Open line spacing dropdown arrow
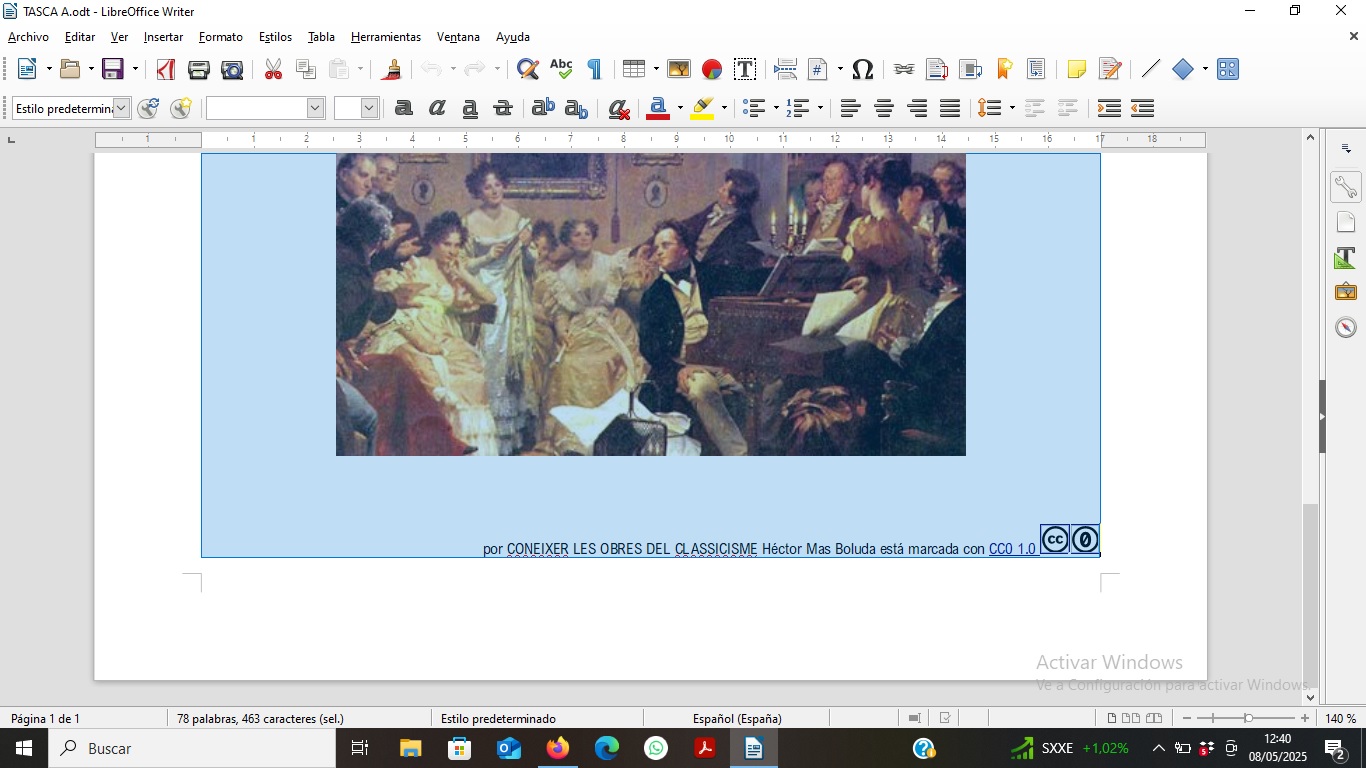Image resolution: width=1366 pixels, height=768 pixels. 1012,108
